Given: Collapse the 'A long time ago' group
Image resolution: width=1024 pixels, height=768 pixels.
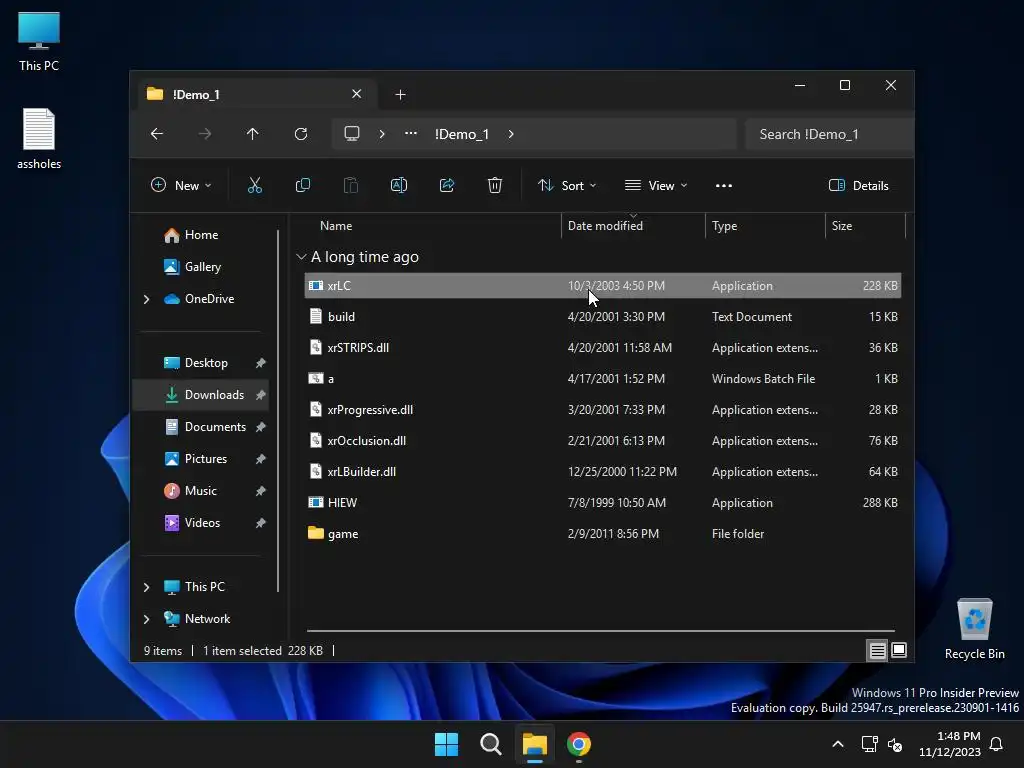Looking at the screenshot, I should 301,257.
